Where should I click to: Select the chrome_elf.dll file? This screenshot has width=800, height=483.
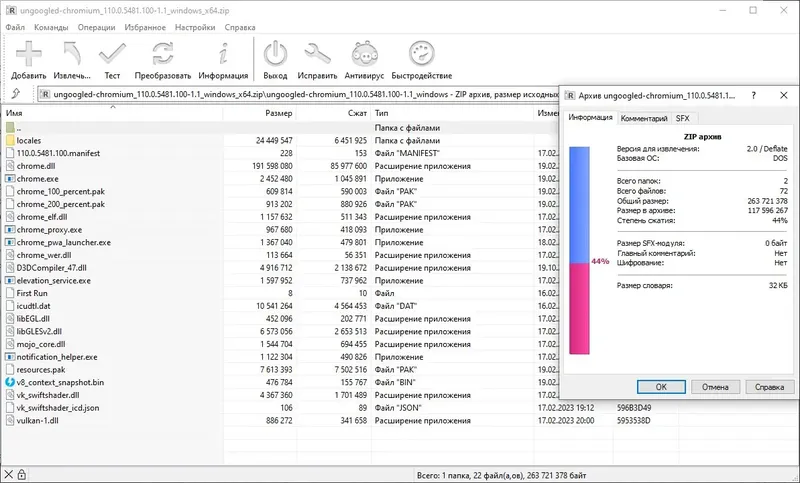pyautogui.click(x=42, y=217)
